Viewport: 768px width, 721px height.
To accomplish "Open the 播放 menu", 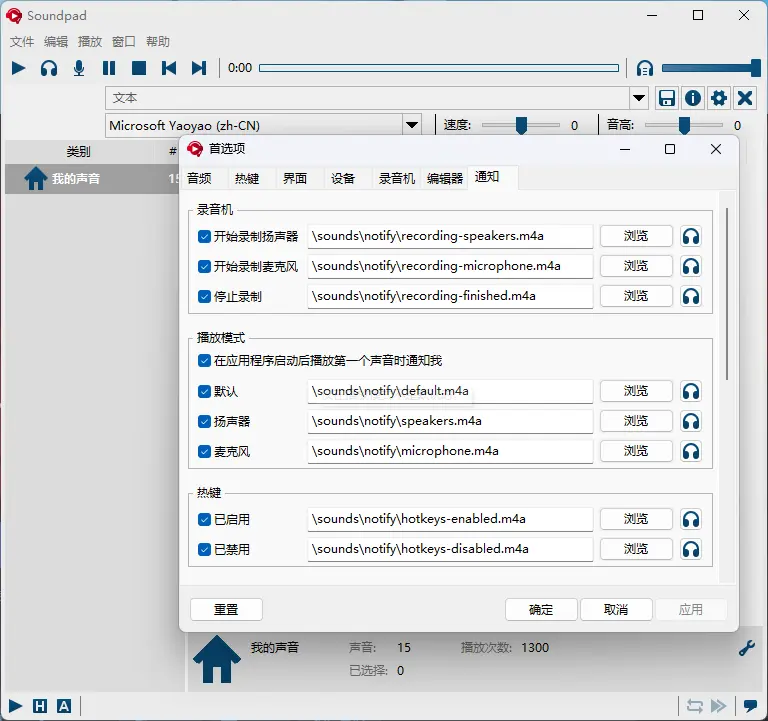I will point(90,42).
